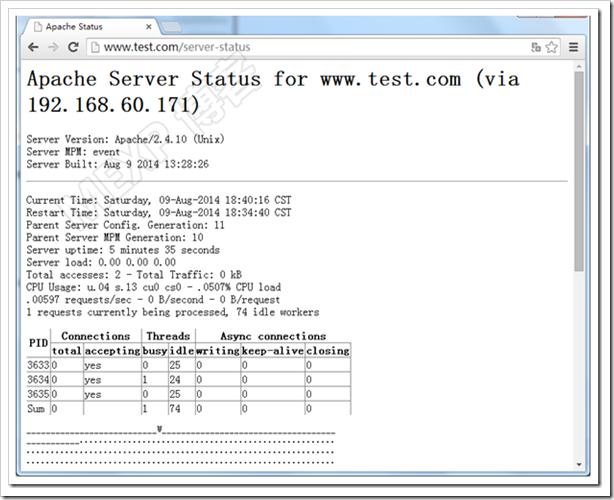
Task: Click the accepting column header
Action: click(x=112, y=351)
